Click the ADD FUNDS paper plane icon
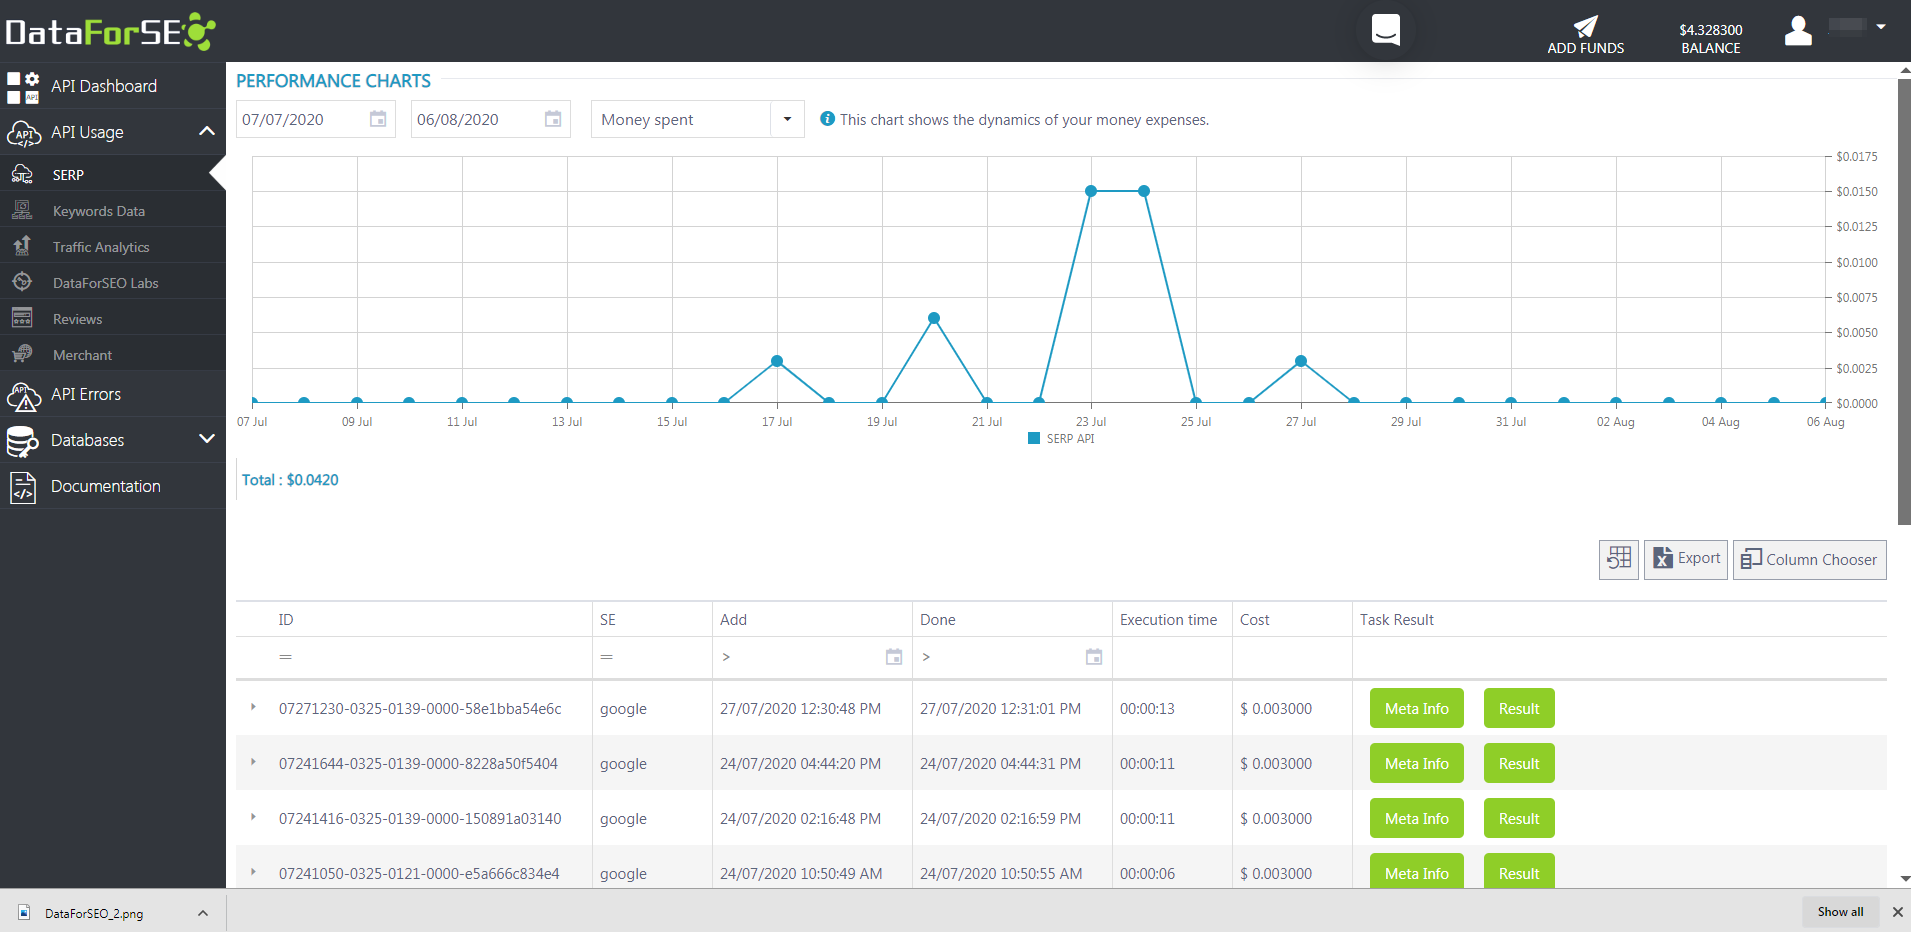 click(x=1585, y=27)
